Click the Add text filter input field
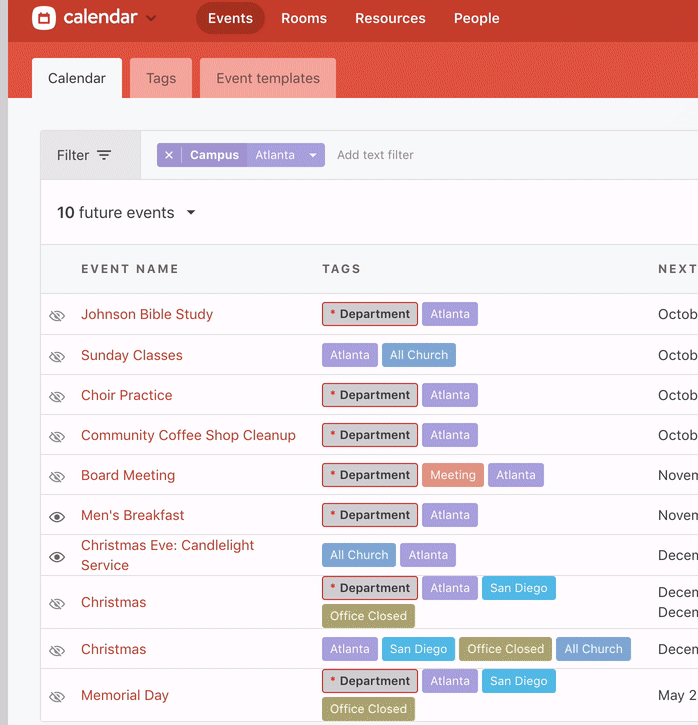The image size is (698, 725). [375, 155]
